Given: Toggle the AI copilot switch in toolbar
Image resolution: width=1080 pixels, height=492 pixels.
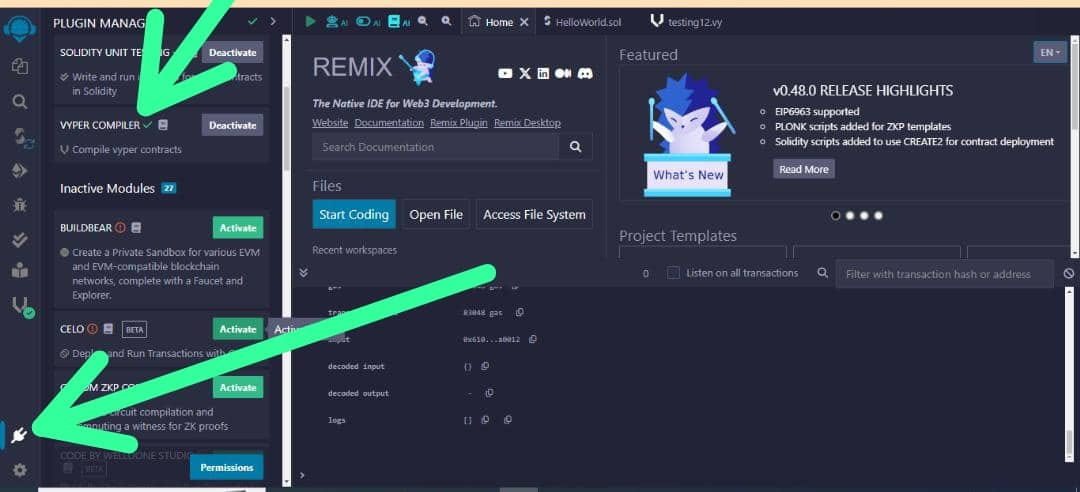Looking at the screenshot, I should (366, 21).
